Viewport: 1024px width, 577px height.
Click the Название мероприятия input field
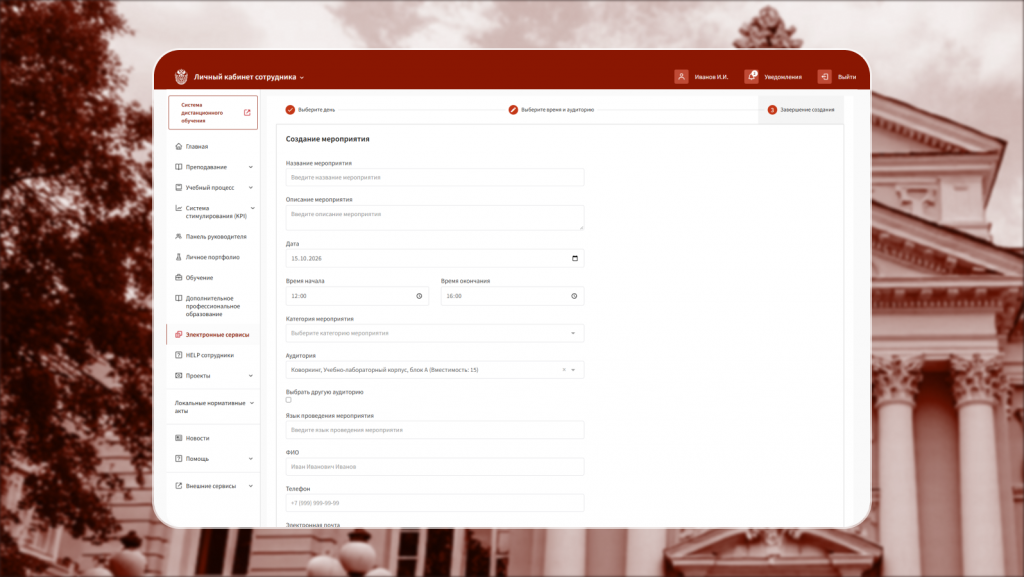(x=435, y=178)
